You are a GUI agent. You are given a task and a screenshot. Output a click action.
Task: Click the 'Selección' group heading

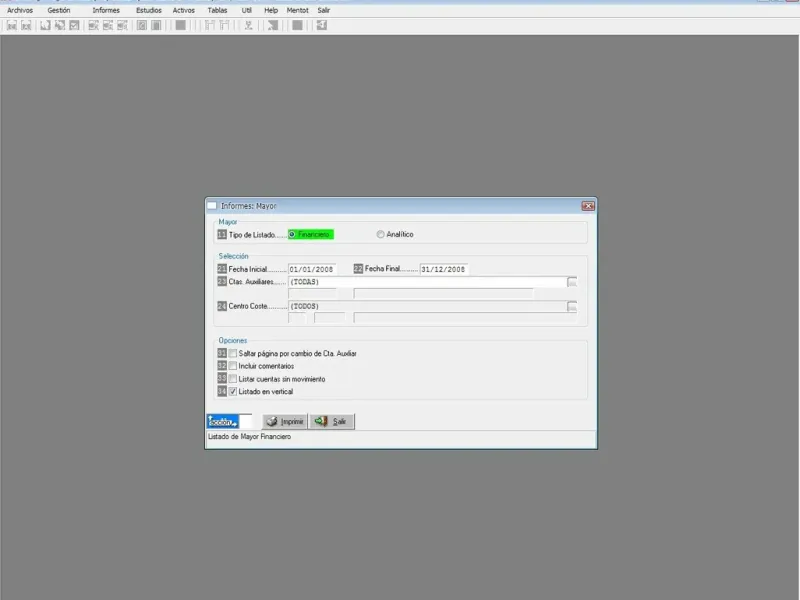coord(234,256)
